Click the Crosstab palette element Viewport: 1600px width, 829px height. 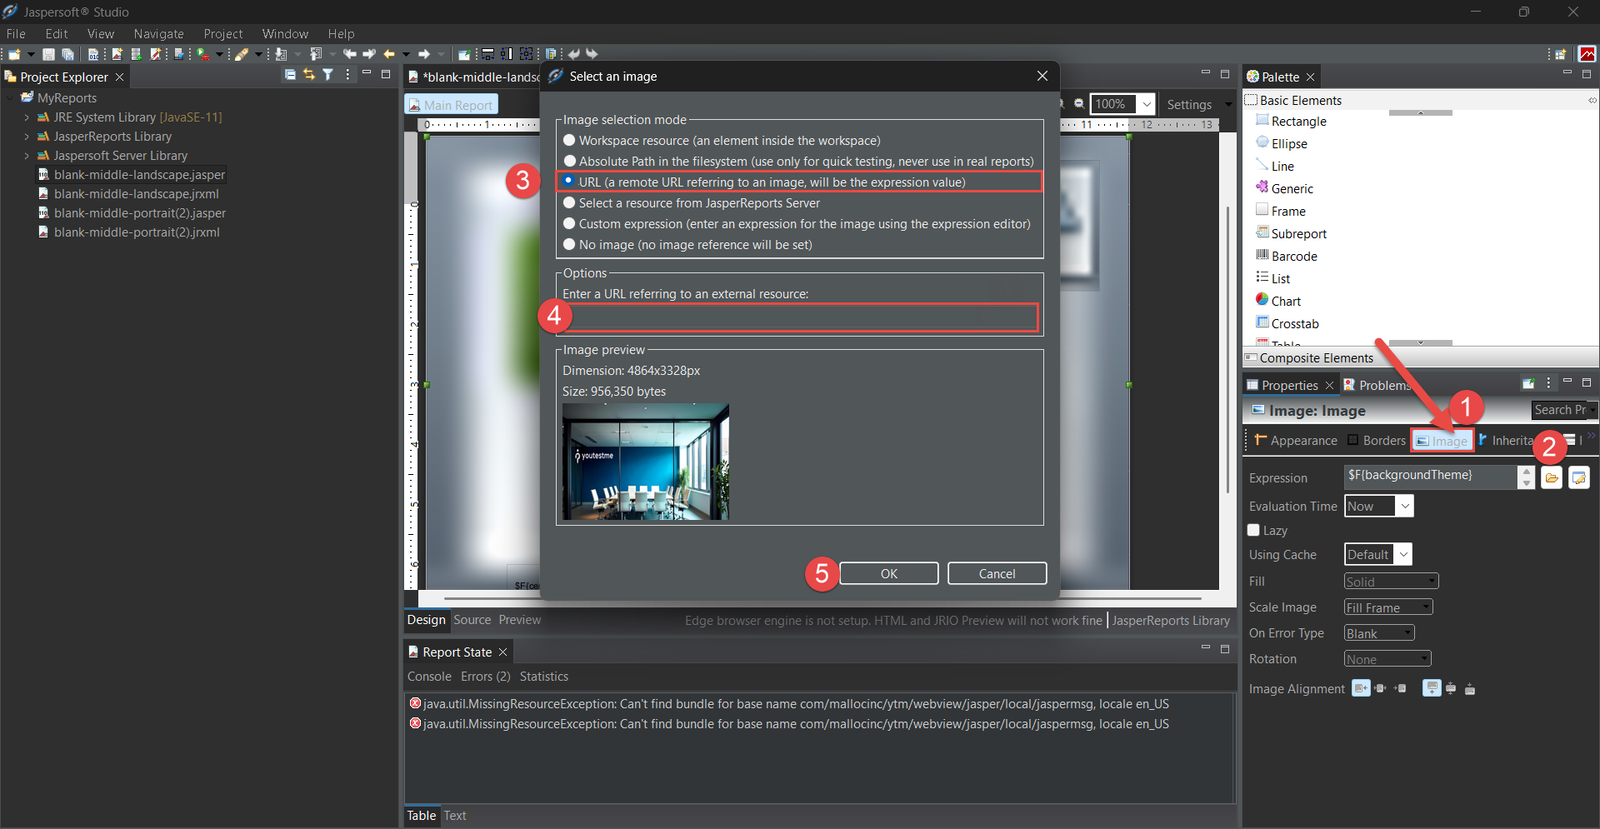click(x=1294, y=324)
